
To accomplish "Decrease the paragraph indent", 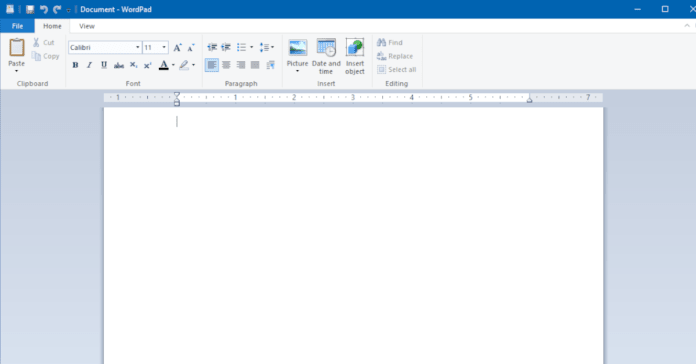I will point(212,47).
